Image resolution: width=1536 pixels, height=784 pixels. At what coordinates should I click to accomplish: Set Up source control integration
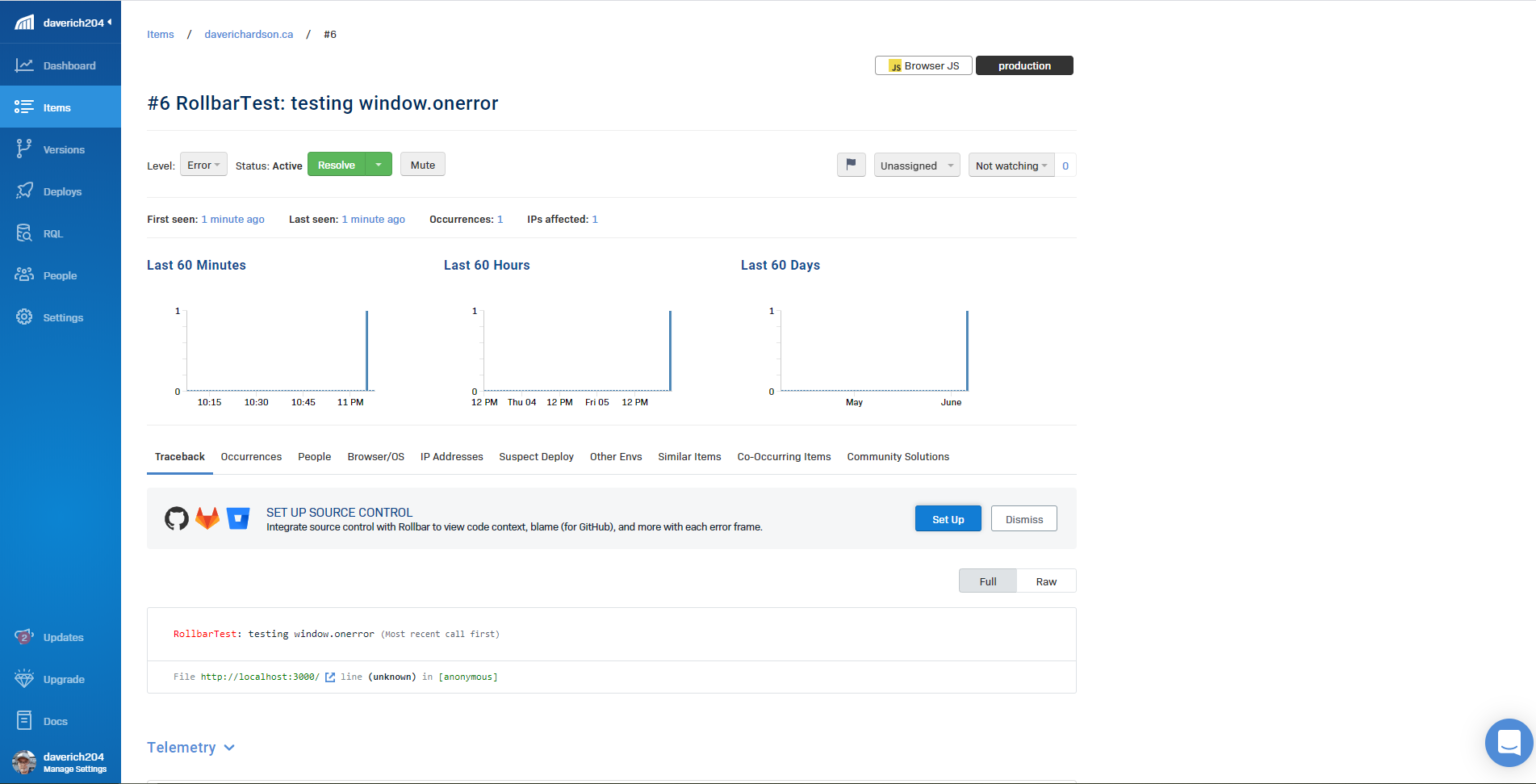pyautogui.click(x=947, y=518)
